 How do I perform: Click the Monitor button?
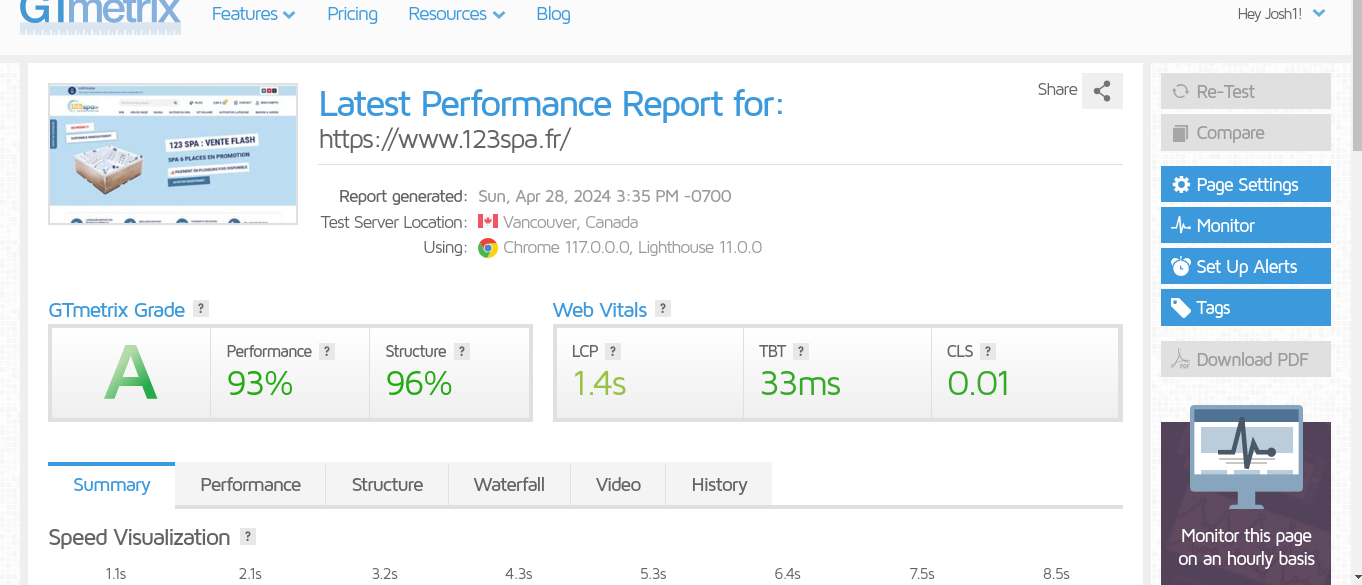pyautogui.click(x=1246, y=226)
